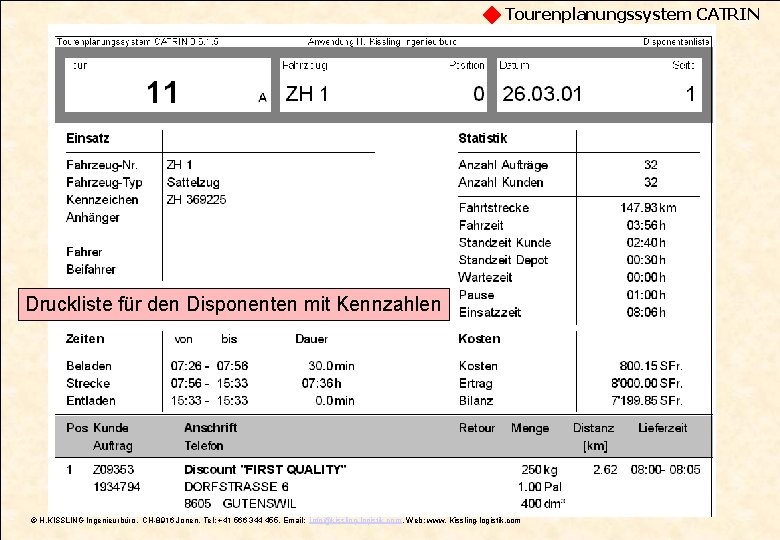780x540 pixels.
Task: Click Bilanz value 7'199.85 SFr.
Action: click(647, 401)
